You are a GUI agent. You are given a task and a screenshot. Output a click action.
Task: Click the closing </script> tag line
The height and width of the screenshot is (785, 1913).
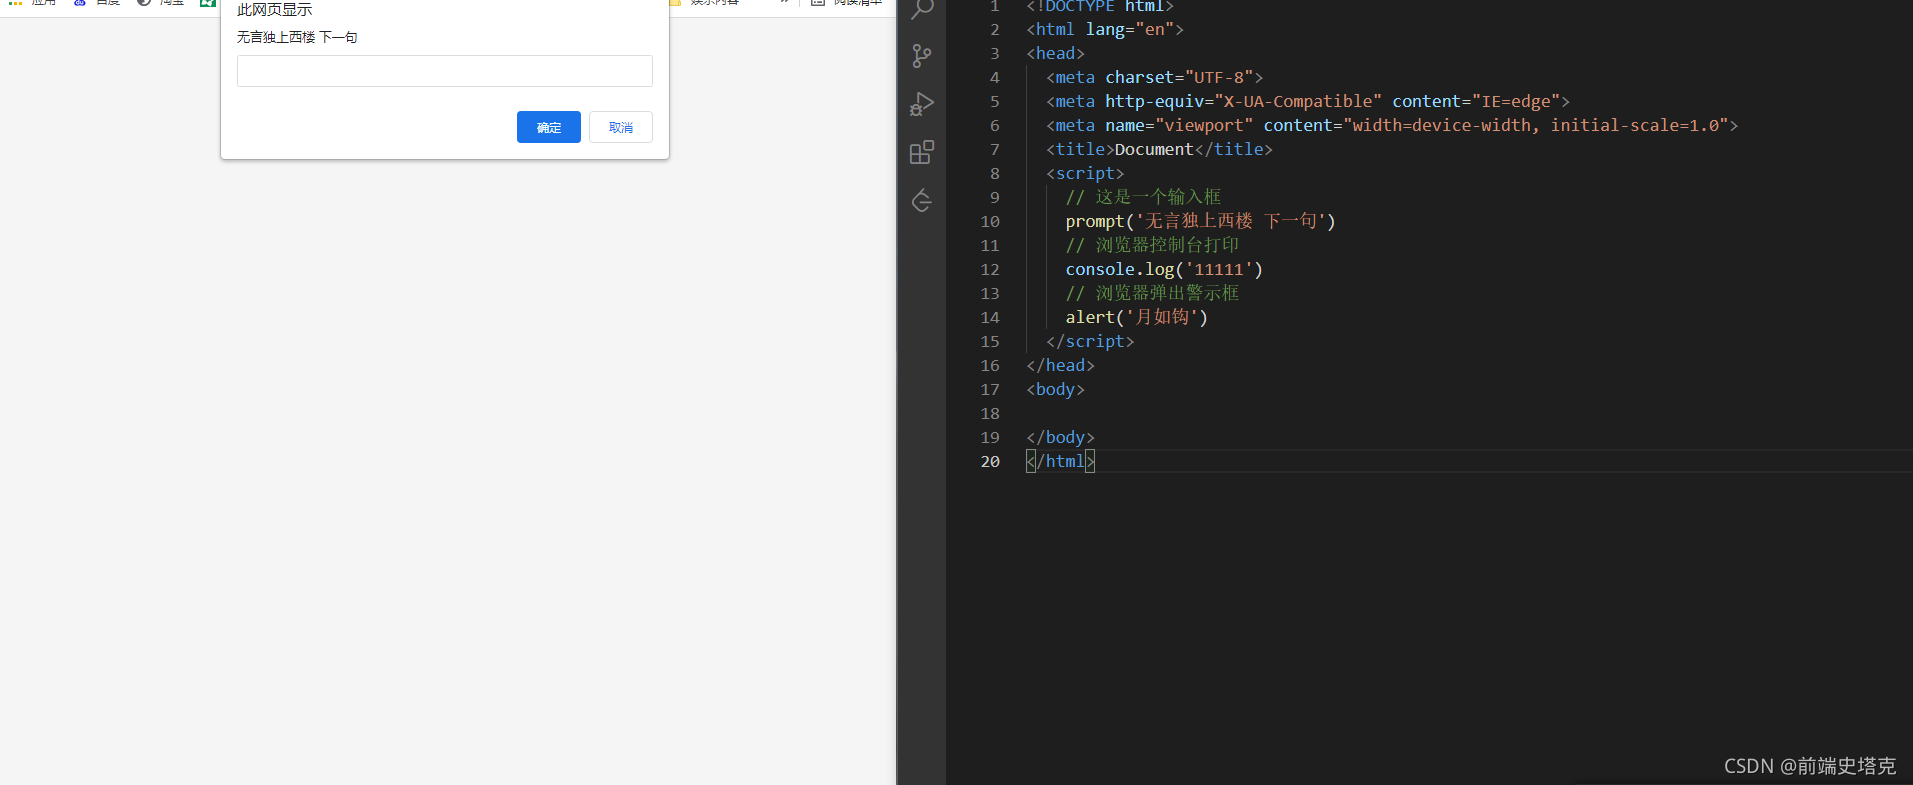pos(1090,341)
